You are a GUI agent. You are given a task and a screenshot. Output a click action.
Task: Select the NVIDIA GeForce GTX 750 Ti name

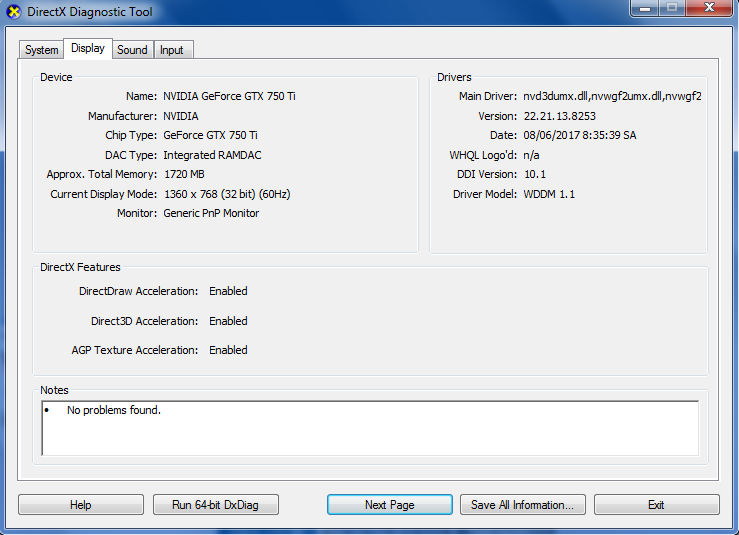pos(229,96)
